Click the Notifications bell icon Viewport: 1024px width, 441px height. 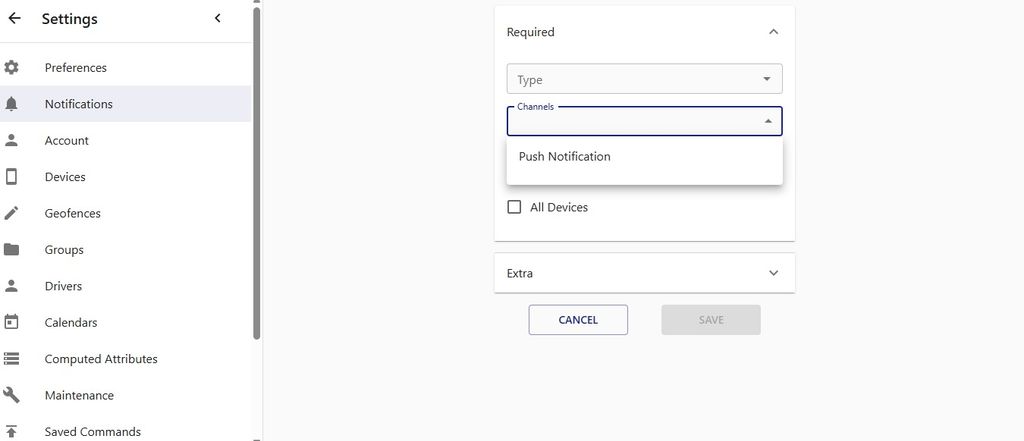click(x=12, y=104)
